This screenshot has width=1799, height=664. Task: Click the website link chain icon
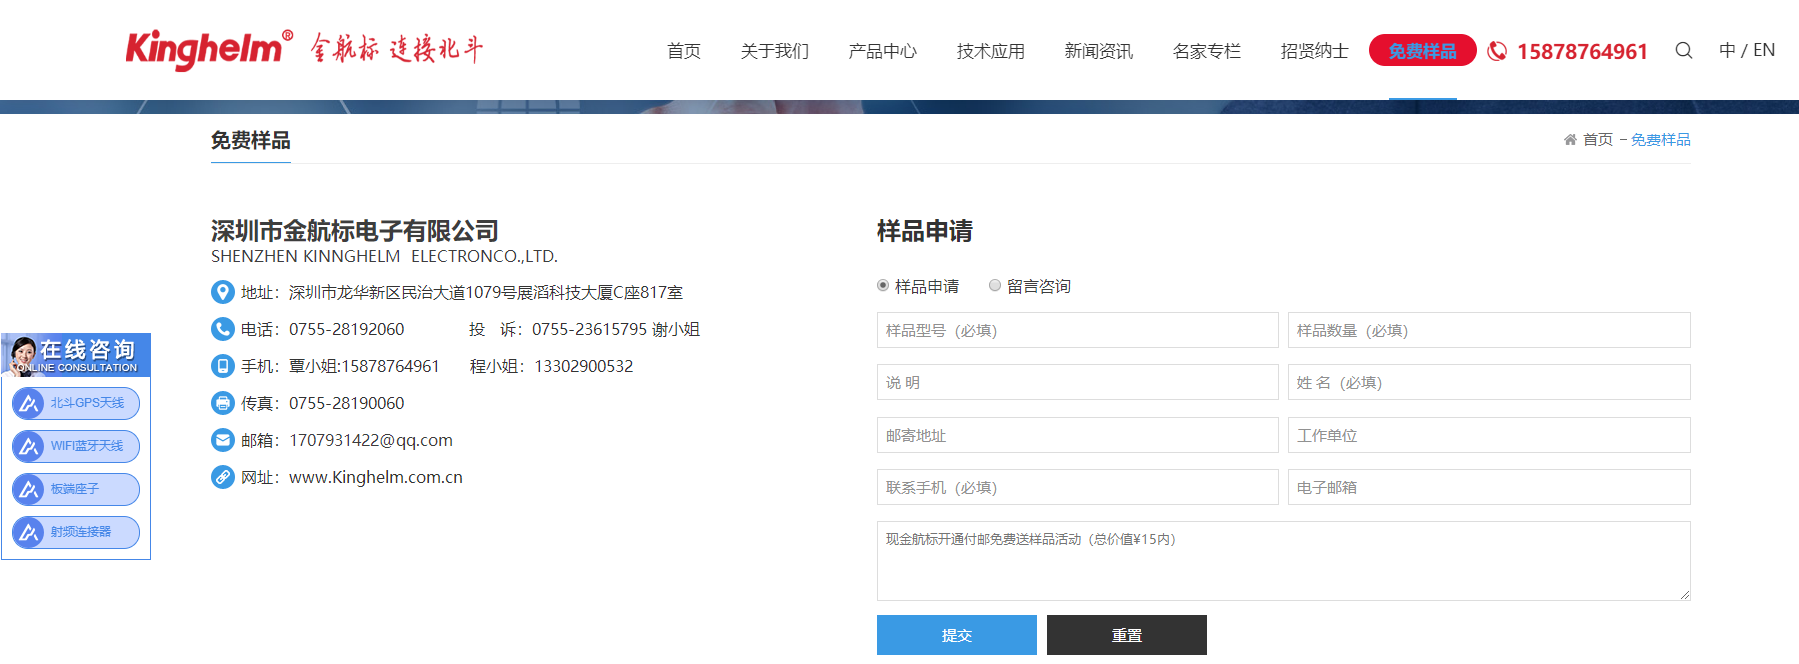[222, 477]
